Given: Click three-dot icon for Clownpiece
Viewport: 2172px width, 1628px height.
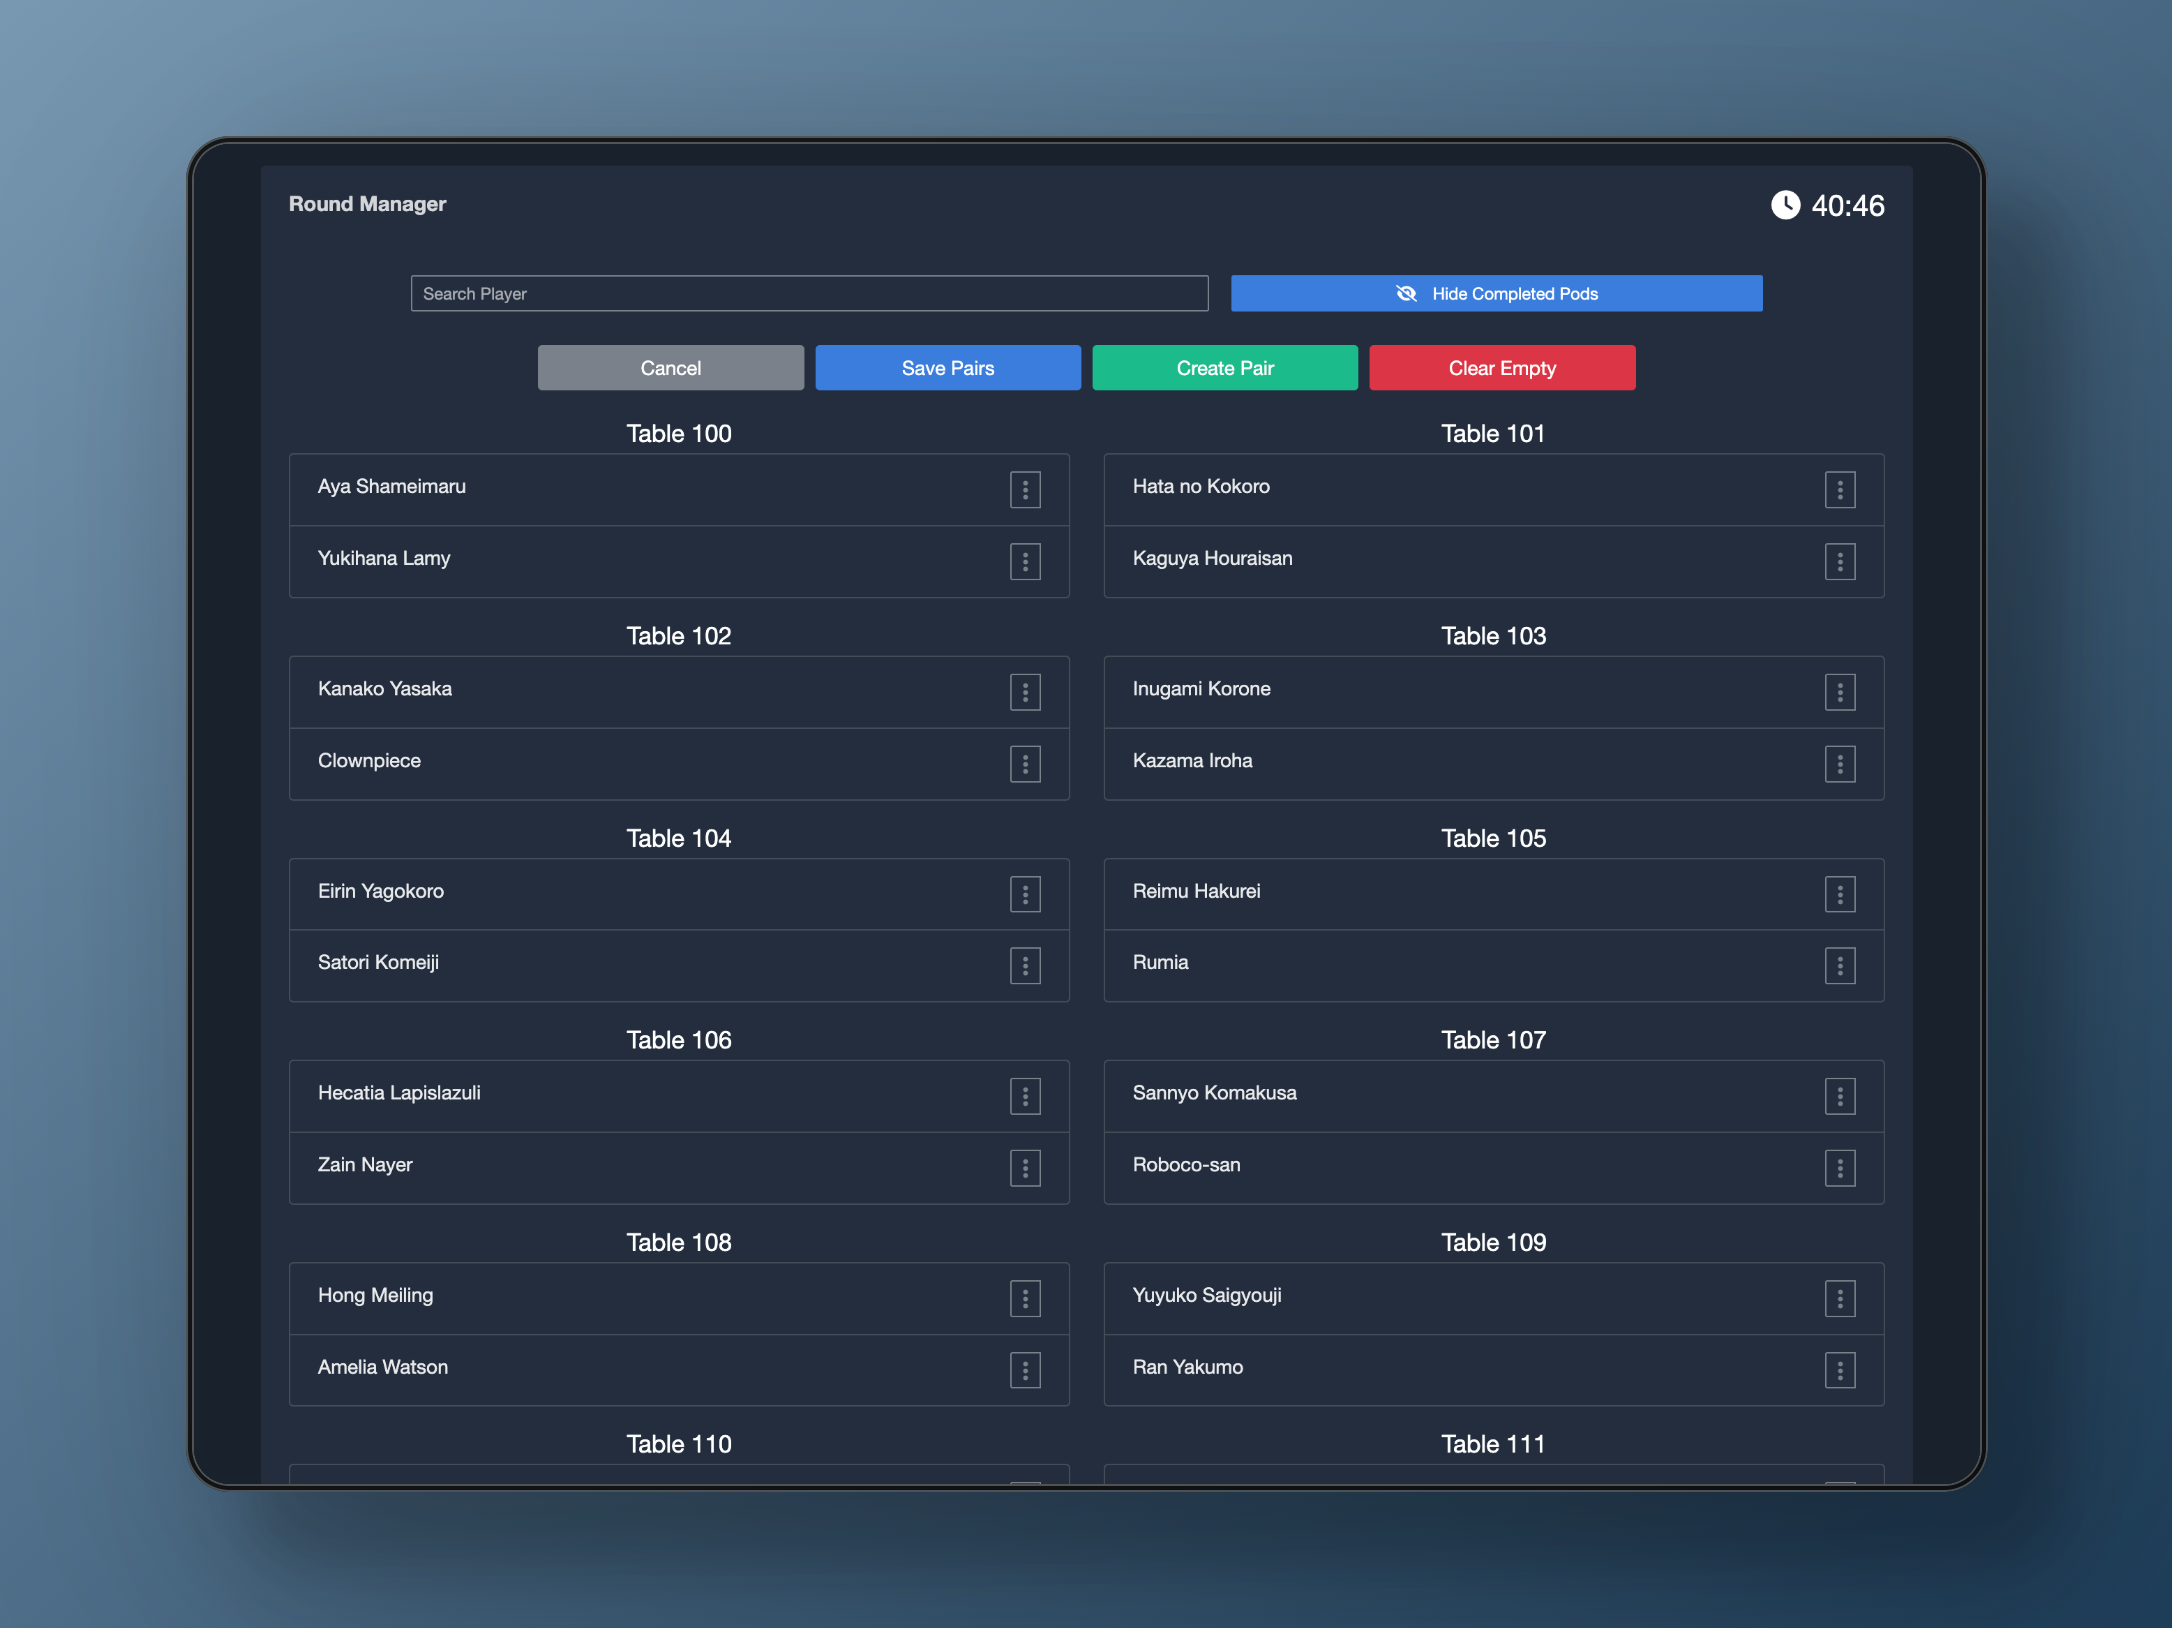Looking at the screenshot, I should (1025, 764).
